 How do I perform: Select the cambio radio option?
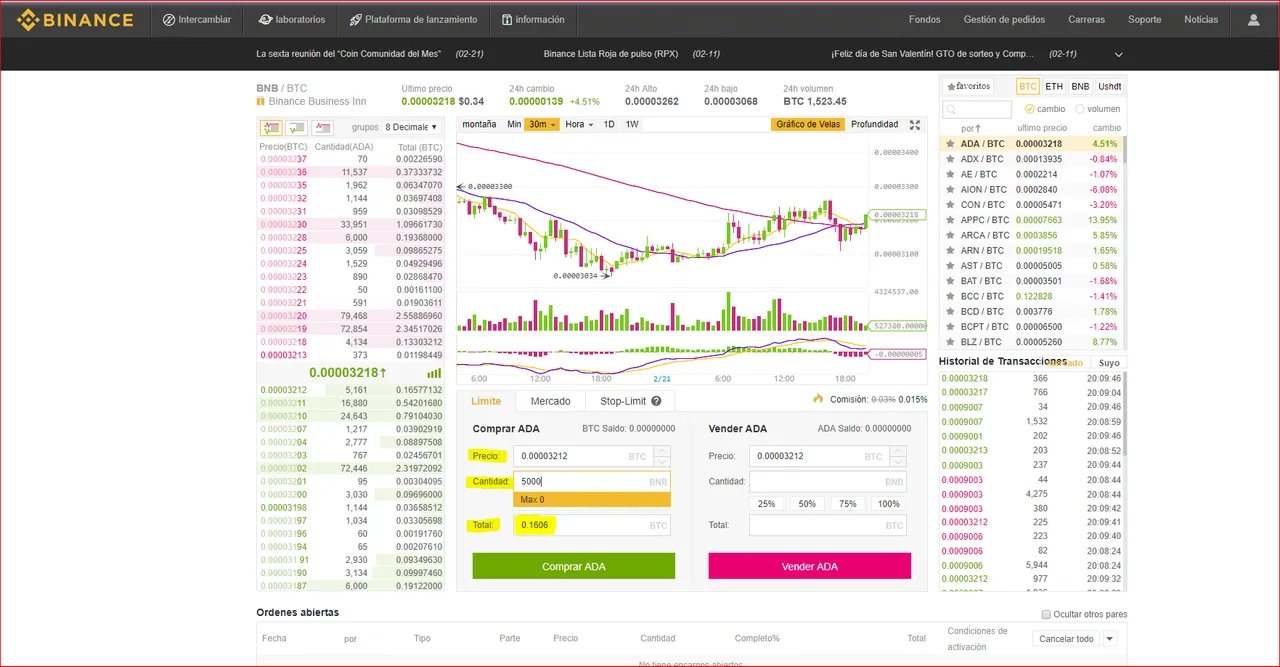pyautogui.click(x=1028, y=109)
